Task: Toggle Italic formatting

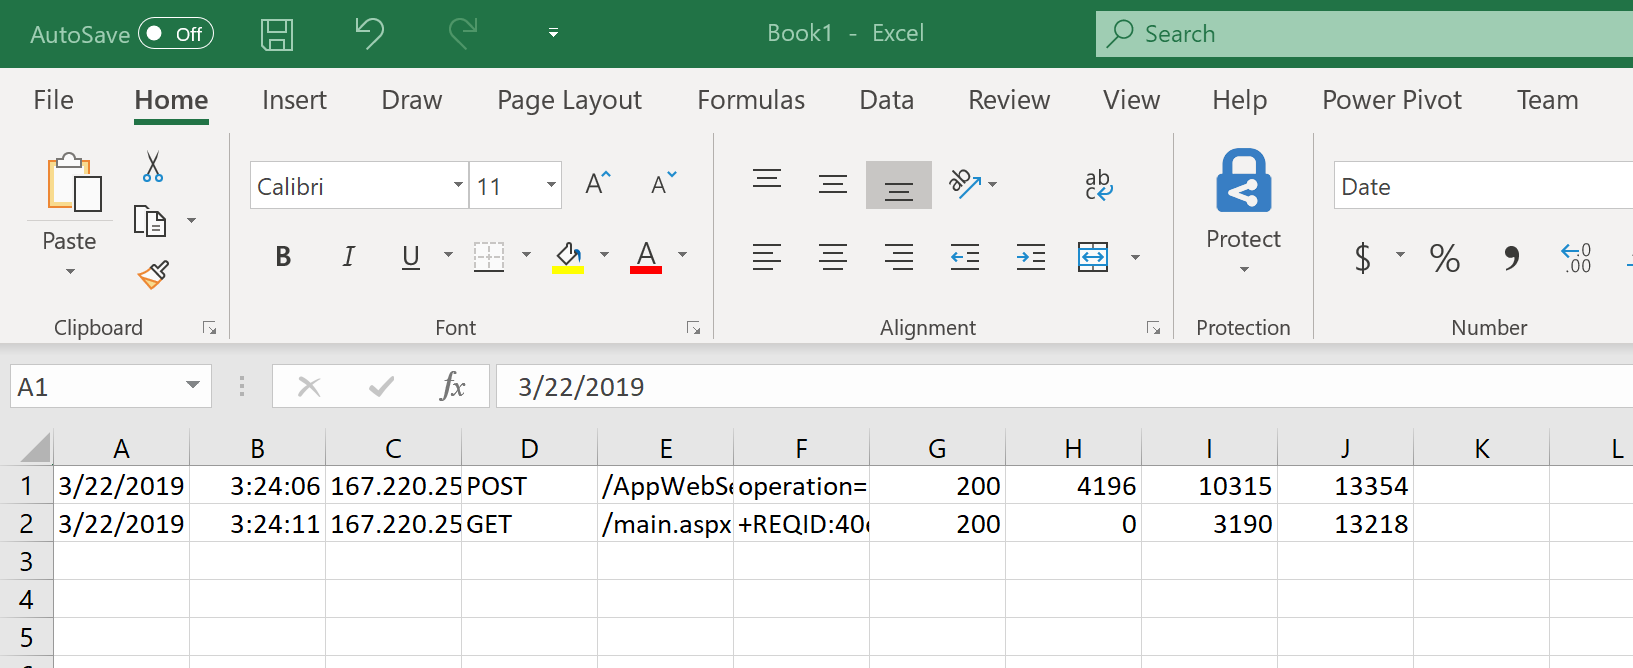Action: [348, 257]
